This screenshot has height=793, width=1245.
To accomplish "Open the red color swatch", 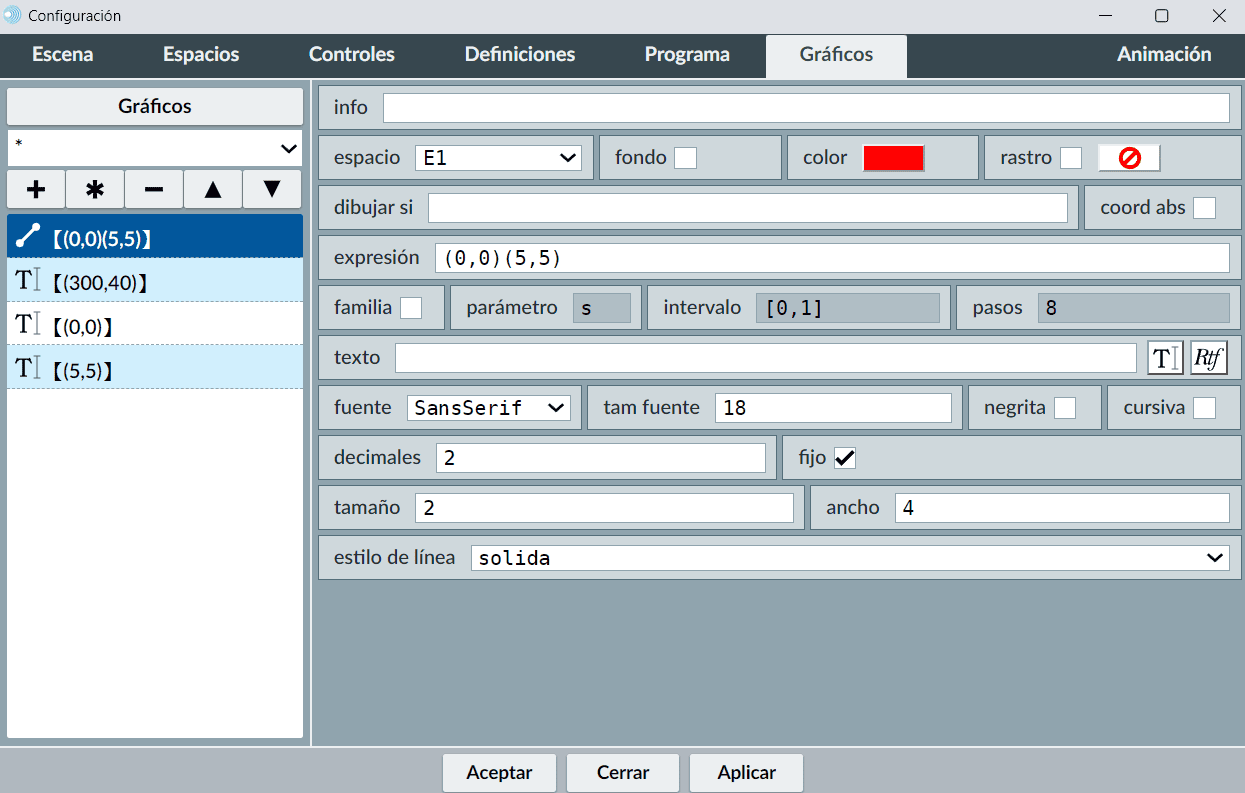I will (x=893, y=158).
